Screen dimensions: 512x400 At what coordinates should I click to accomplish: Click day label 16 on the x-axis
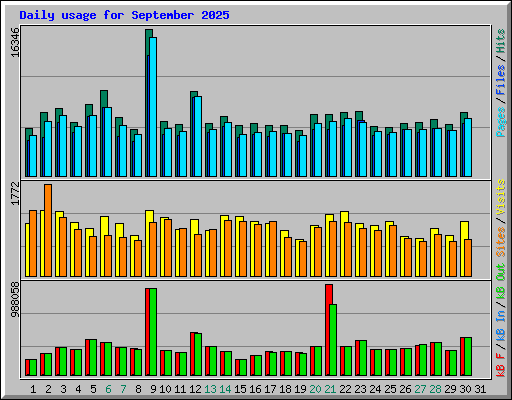tap(255, 389)
